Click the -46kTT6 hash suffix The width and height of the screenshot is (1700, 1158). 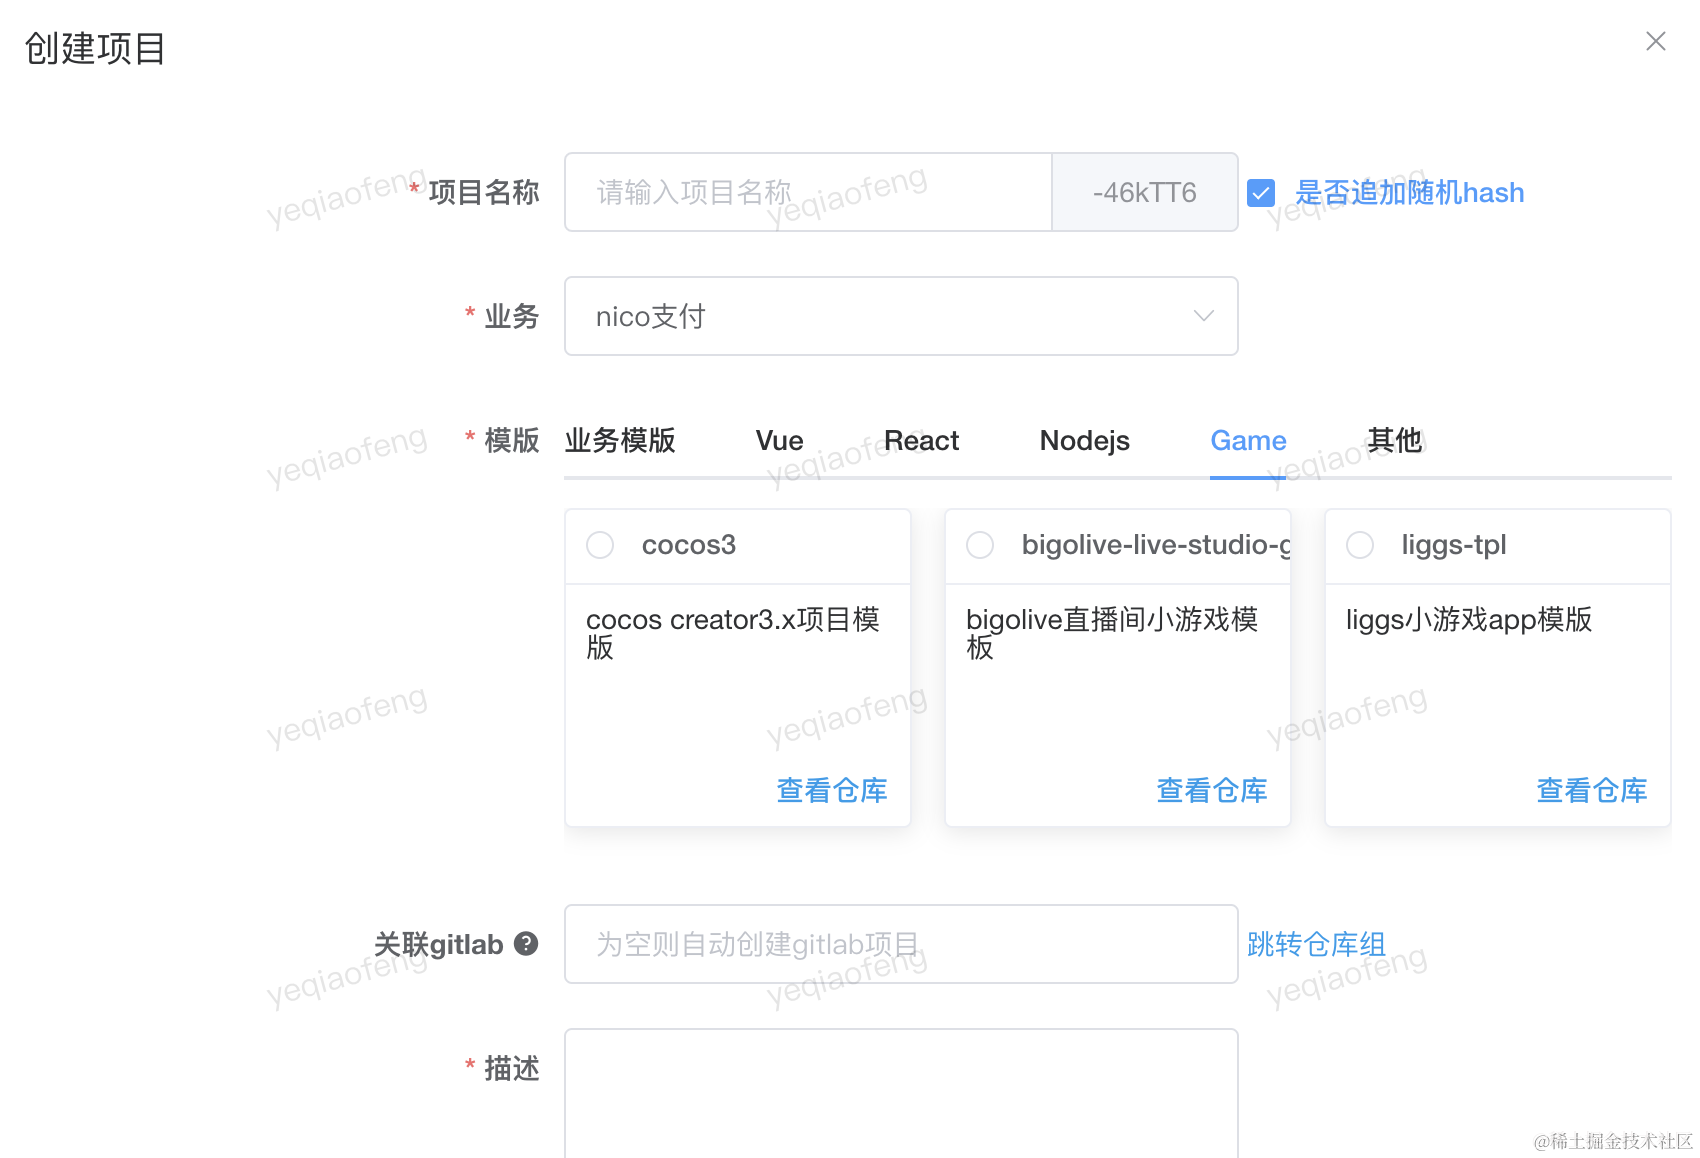[1145, 192]
